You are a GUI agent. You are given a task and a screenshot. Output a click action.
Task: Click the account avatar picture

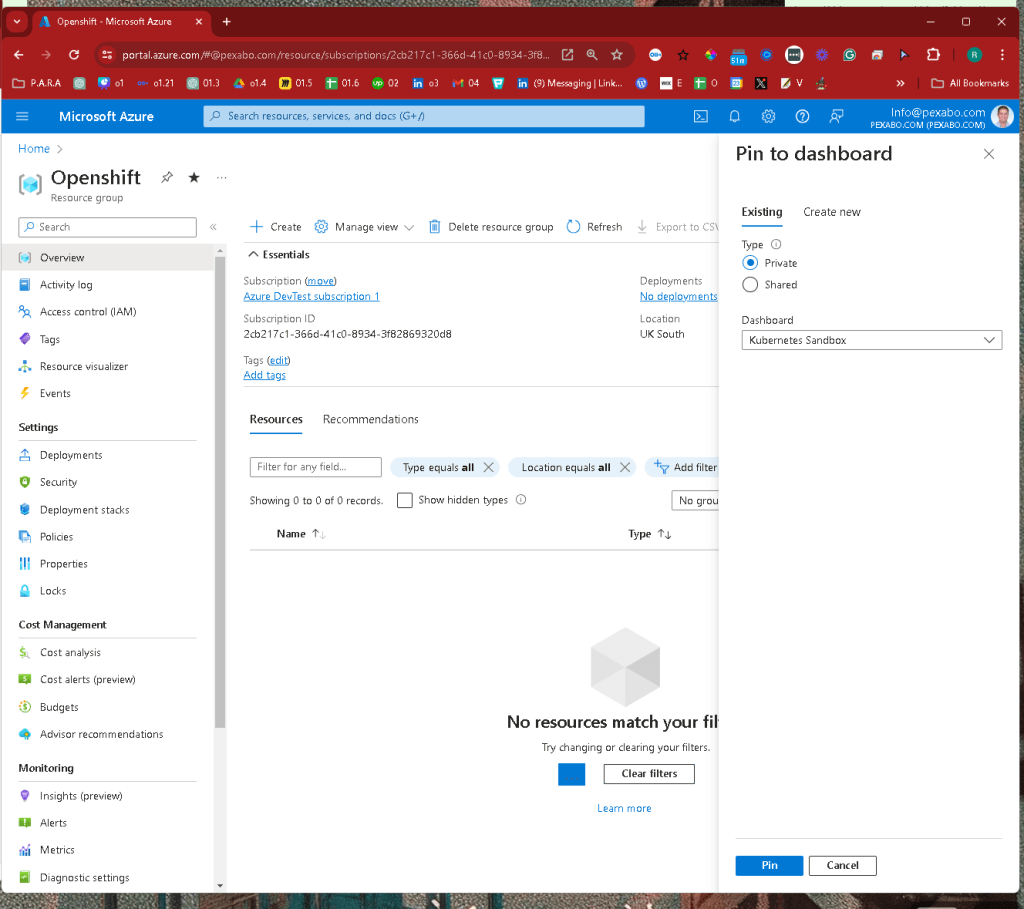(1002, 116)
